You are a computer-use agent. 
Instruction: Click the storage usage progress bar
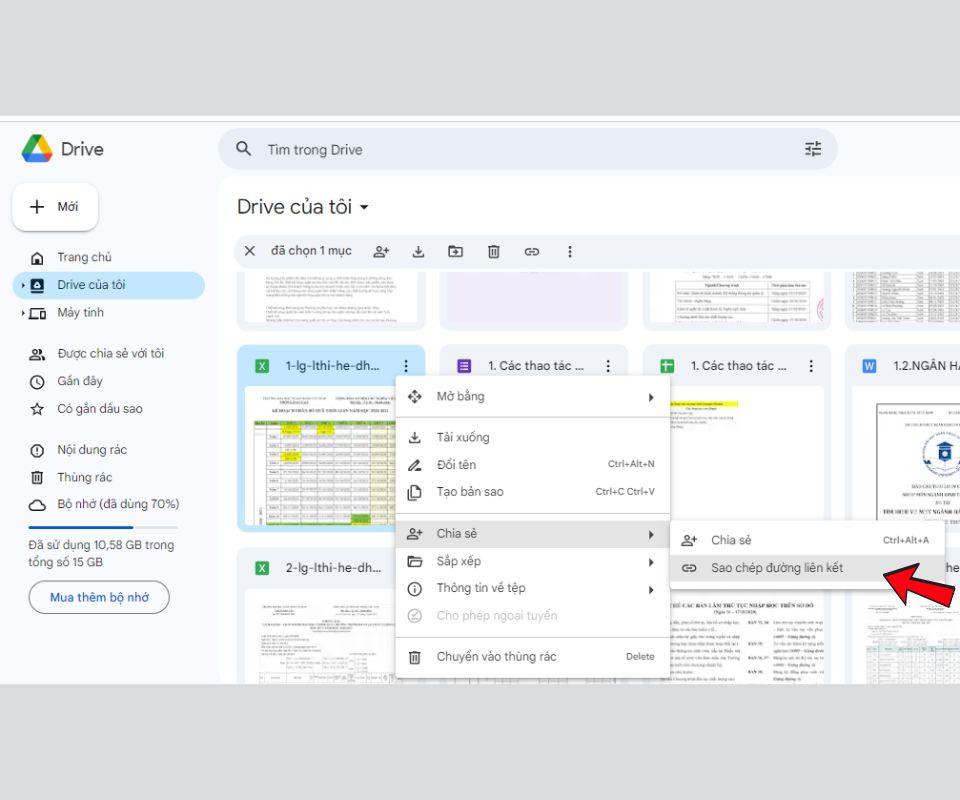(x=103, y=527)
